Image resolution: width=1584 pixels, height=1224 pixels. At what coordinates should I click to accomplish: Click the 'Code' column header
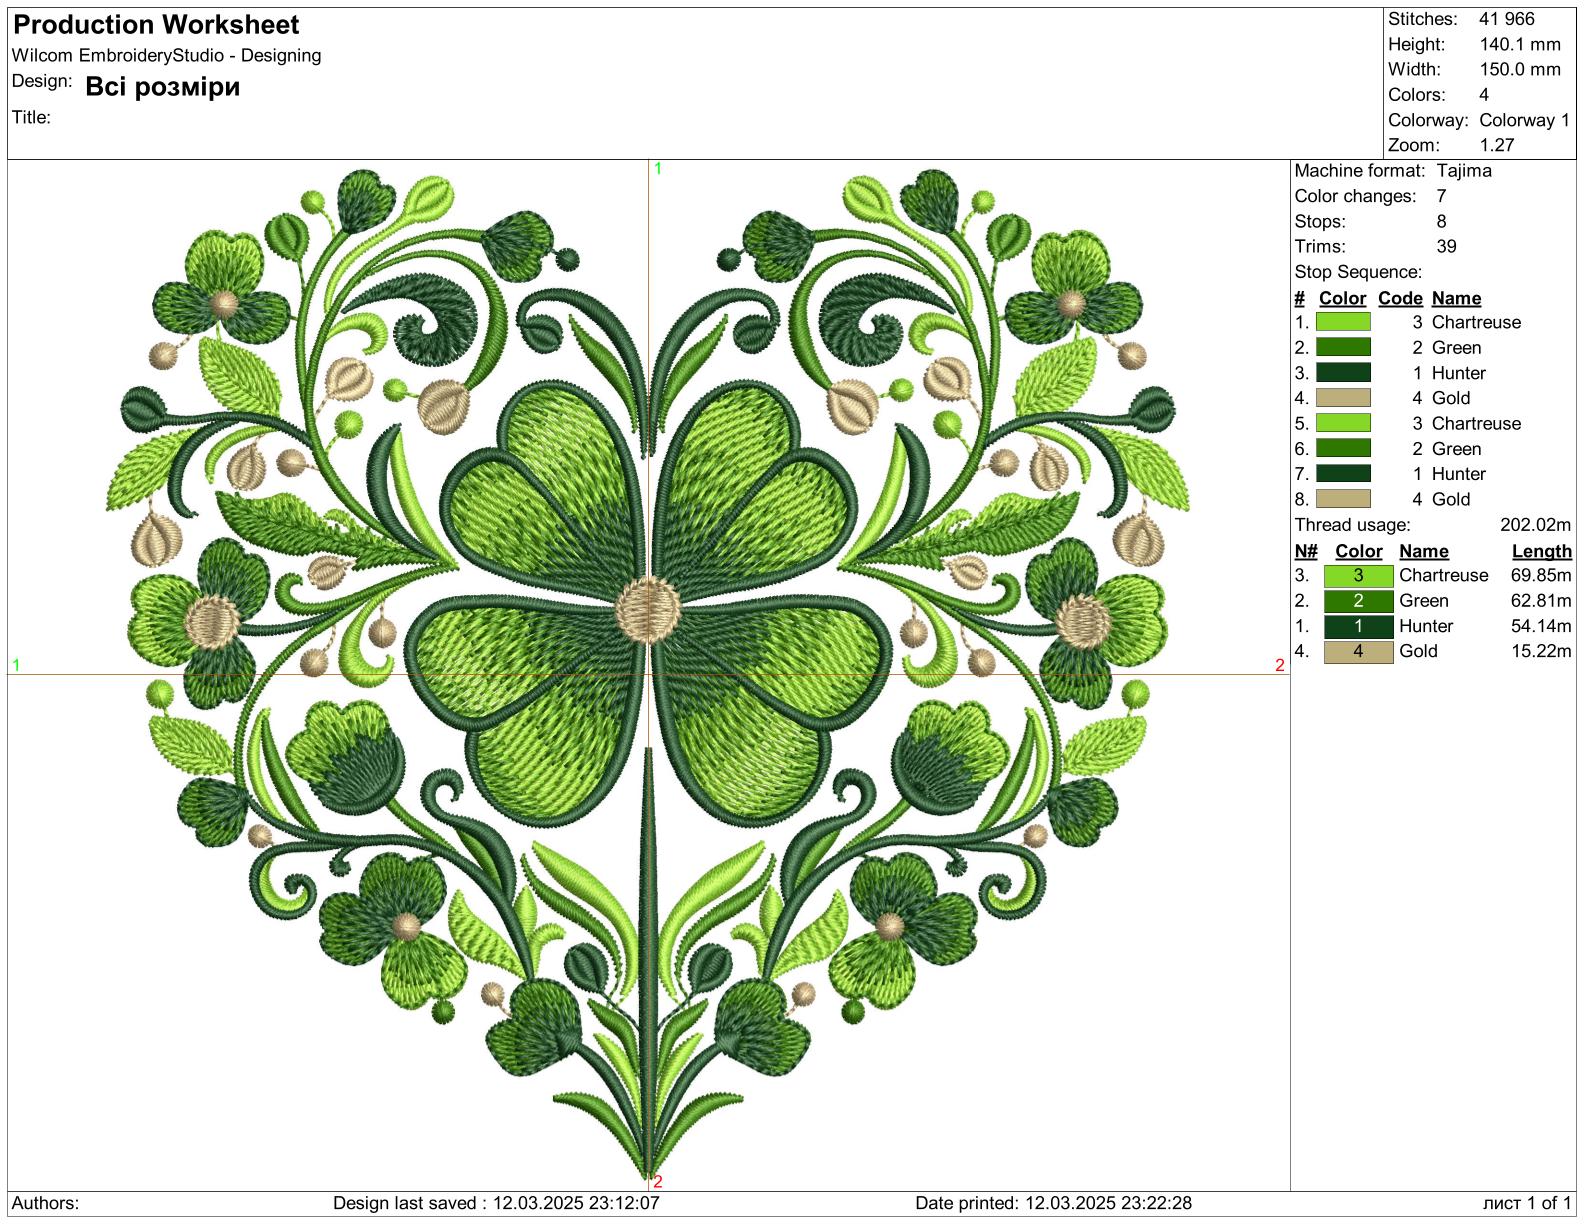tap(1400, 298)
